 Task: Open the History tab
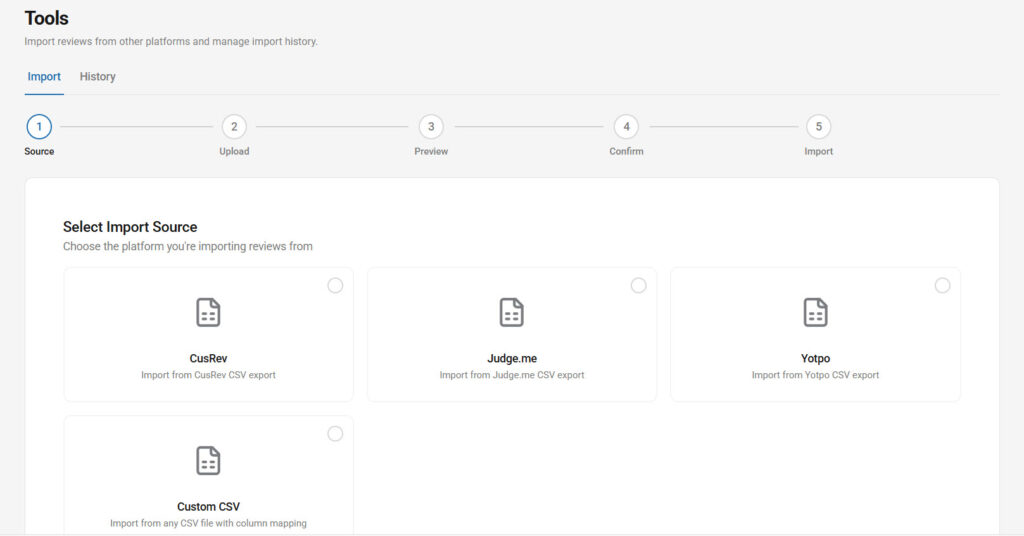pos(97,76)
